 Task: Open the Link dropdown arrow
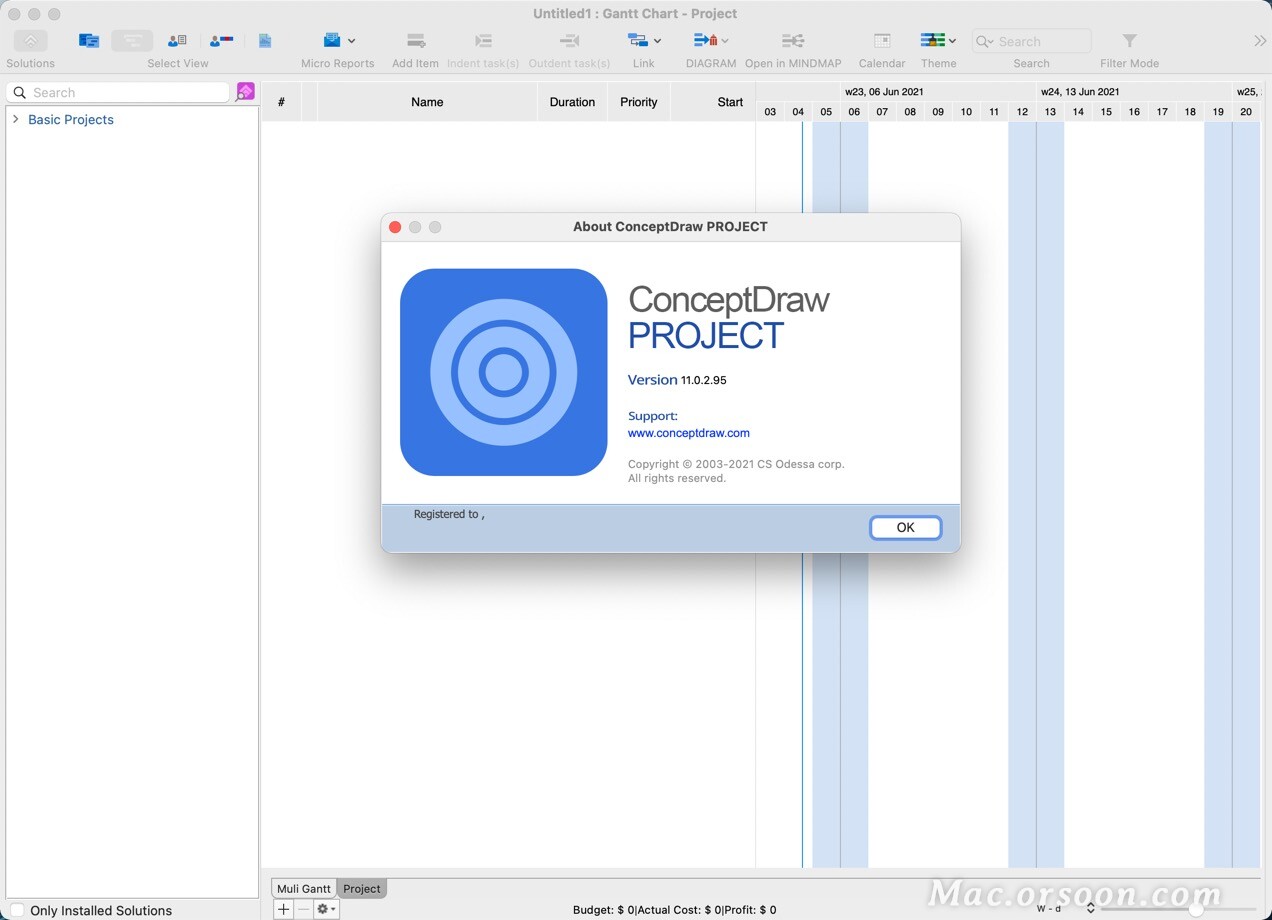coord(657,41)
